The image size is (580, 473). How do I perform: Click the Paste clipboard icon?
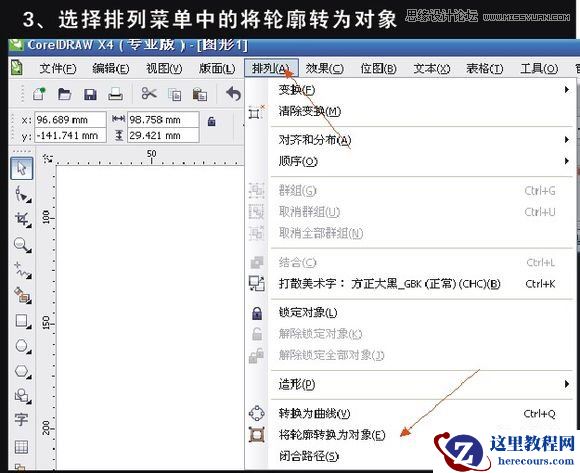pos(200,94)
